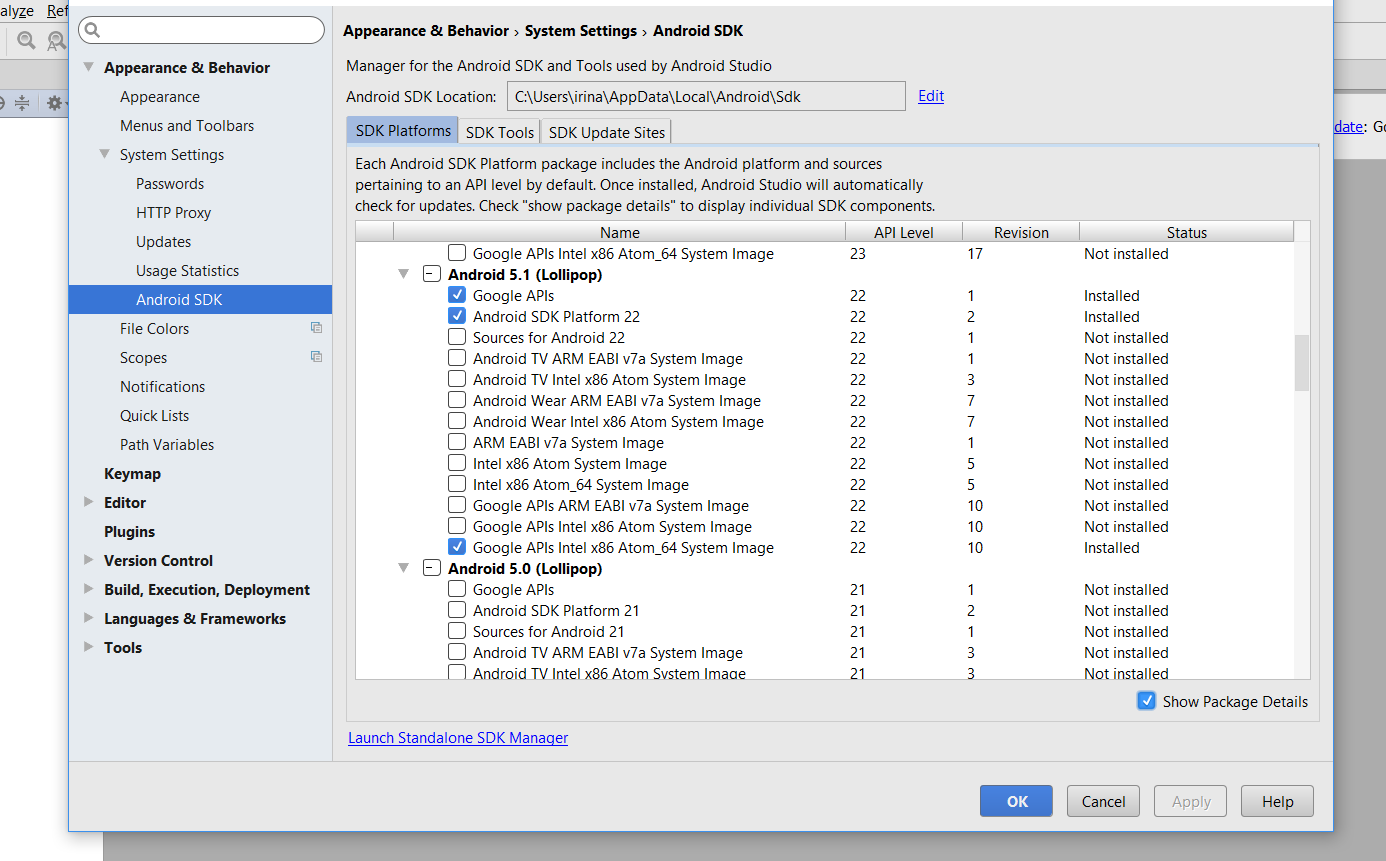This screenshot has width=1386, height=861.
Task: Open Launch Standalone SDK Manager link
Action: (x=458, y=738)
